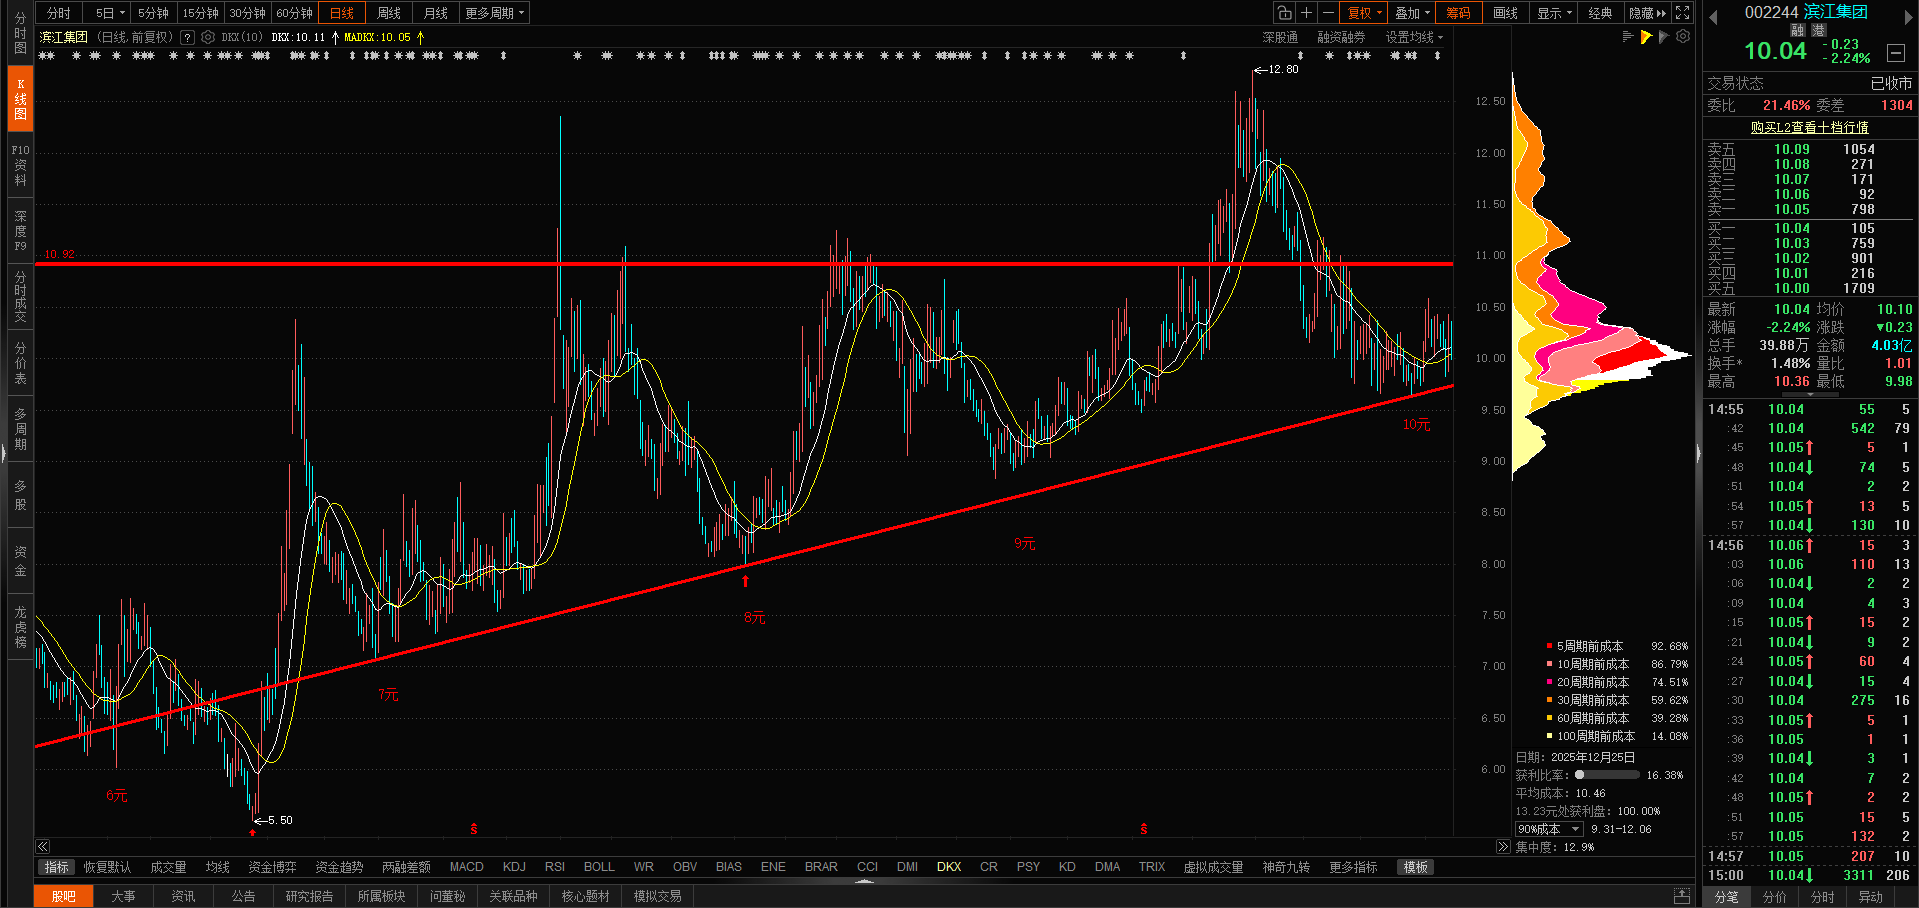The image size is (1919, 908).
Task: Click 更多指标 button
Action: coord(1353,867)
